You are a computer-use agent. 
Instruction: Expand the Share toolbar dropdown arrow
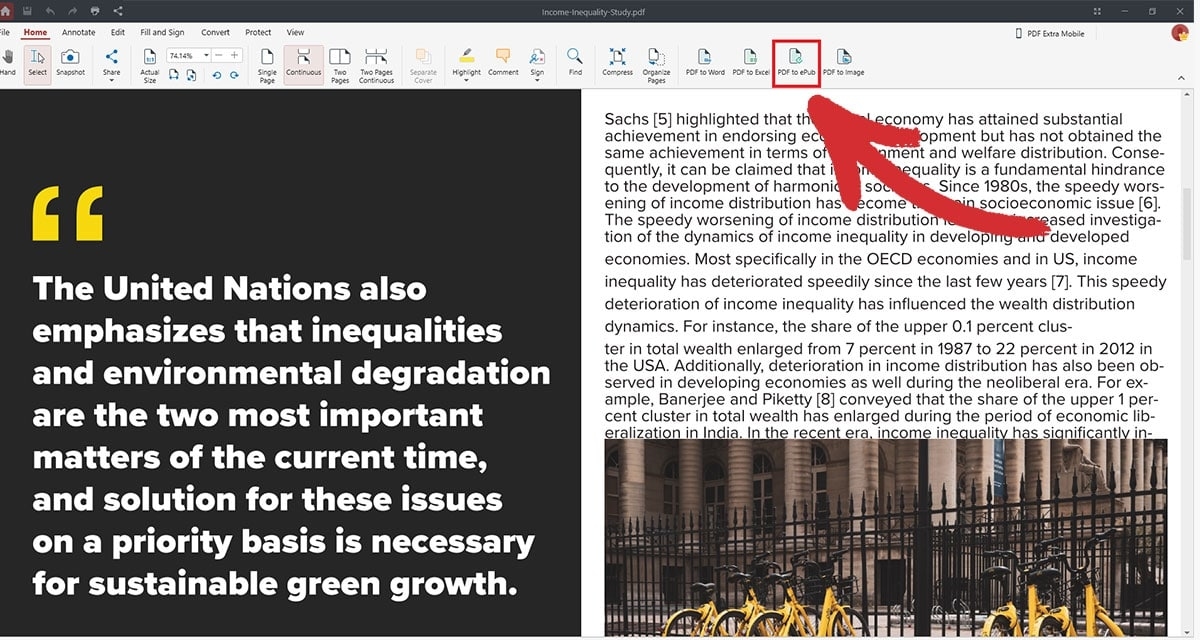111,81
